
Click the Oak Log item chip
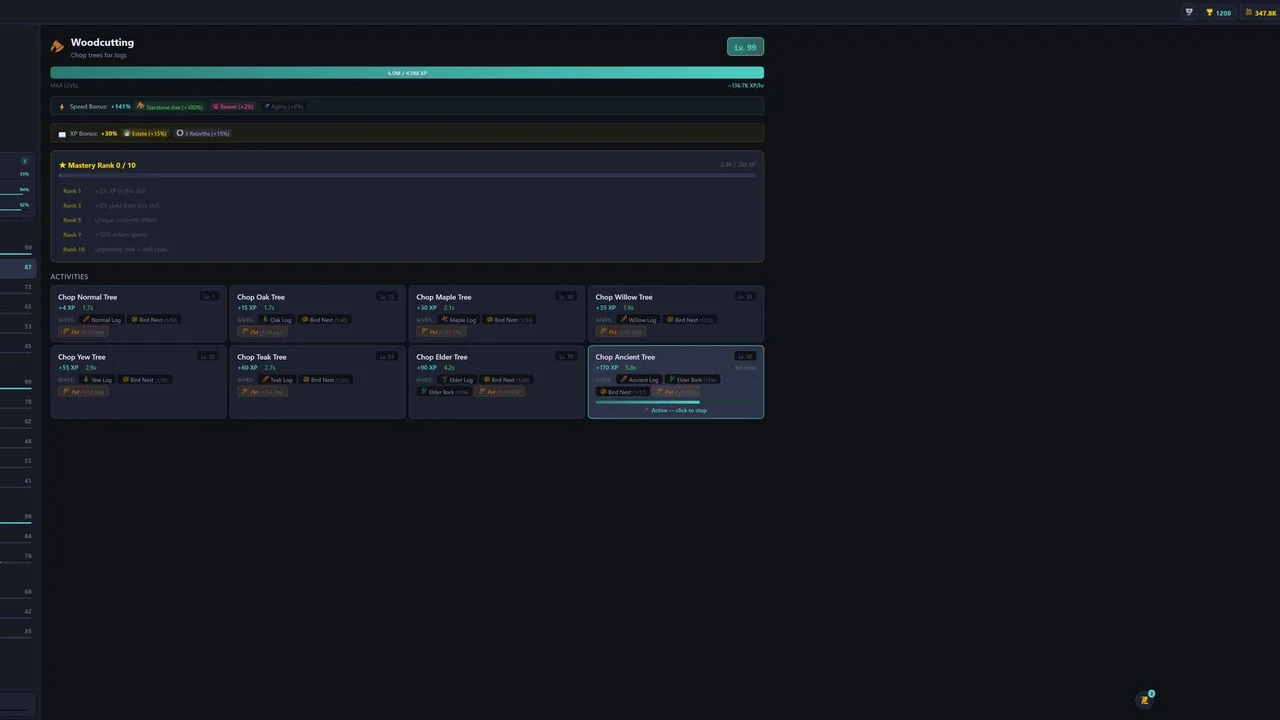pos(277,320)
